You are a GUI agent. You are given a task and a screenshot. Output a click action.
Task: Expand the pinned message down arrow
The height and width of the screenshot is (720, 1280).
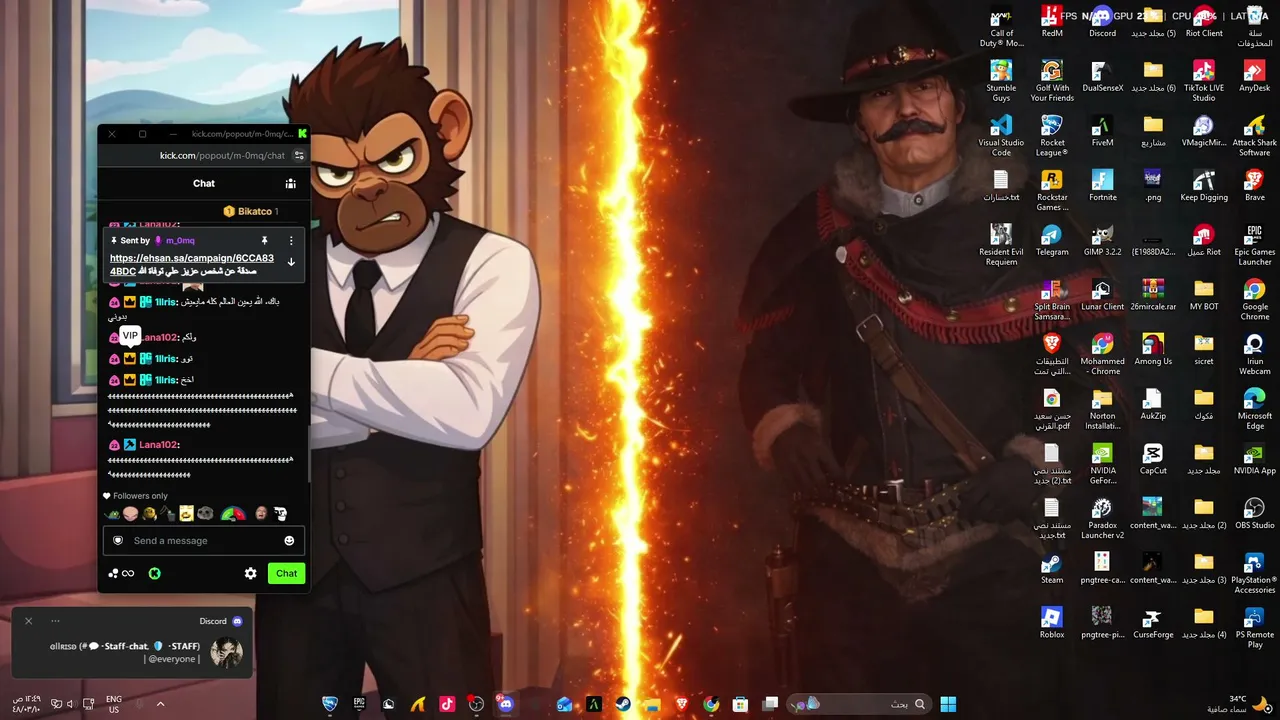click(291, 262)
